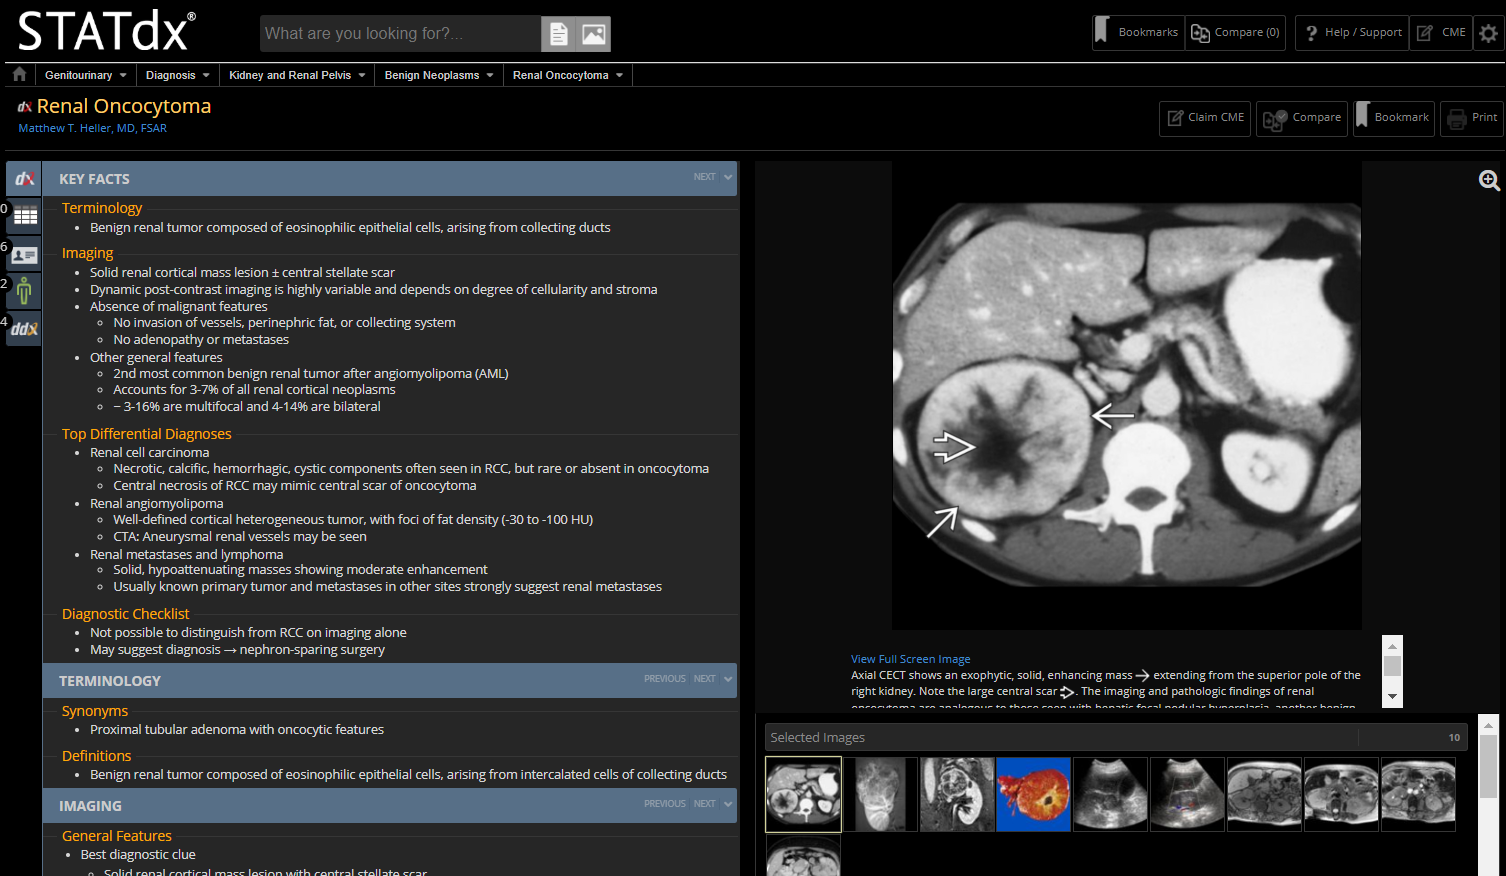Click the document search icon beside the search box
1506x876 pixels.
click(559, 34)
